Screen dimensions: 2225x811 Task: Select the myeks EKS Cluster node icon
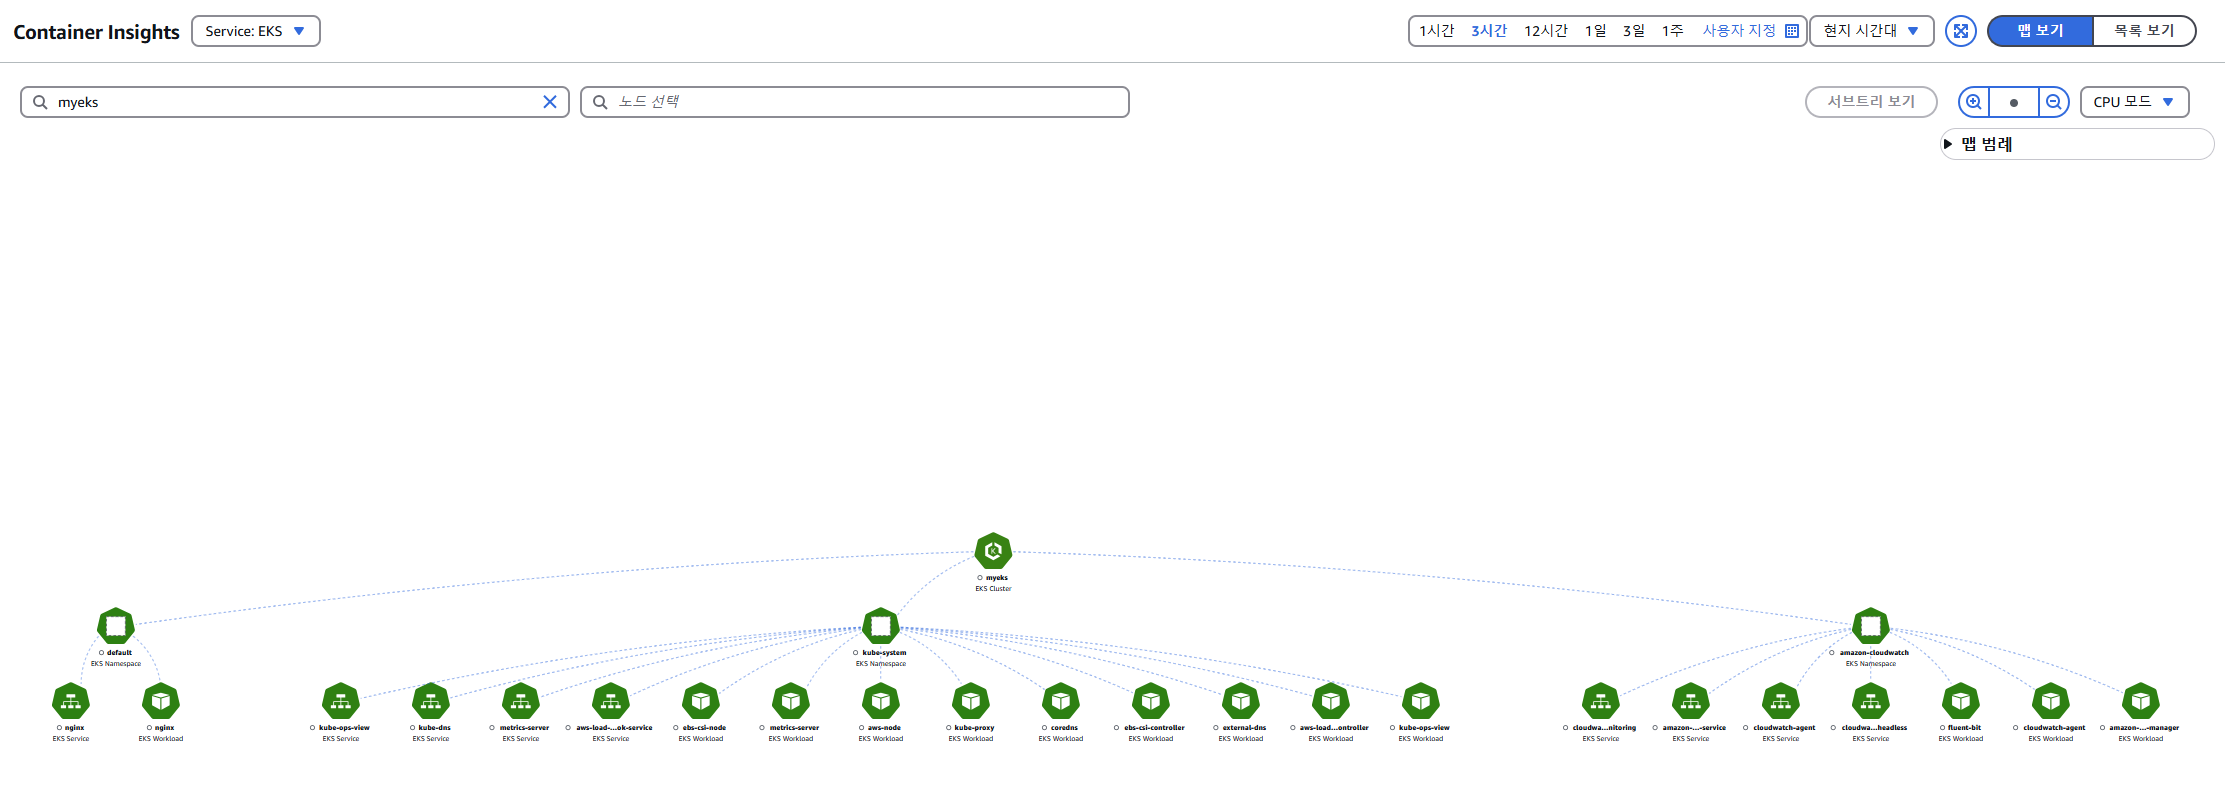click(x=993, y=551)
